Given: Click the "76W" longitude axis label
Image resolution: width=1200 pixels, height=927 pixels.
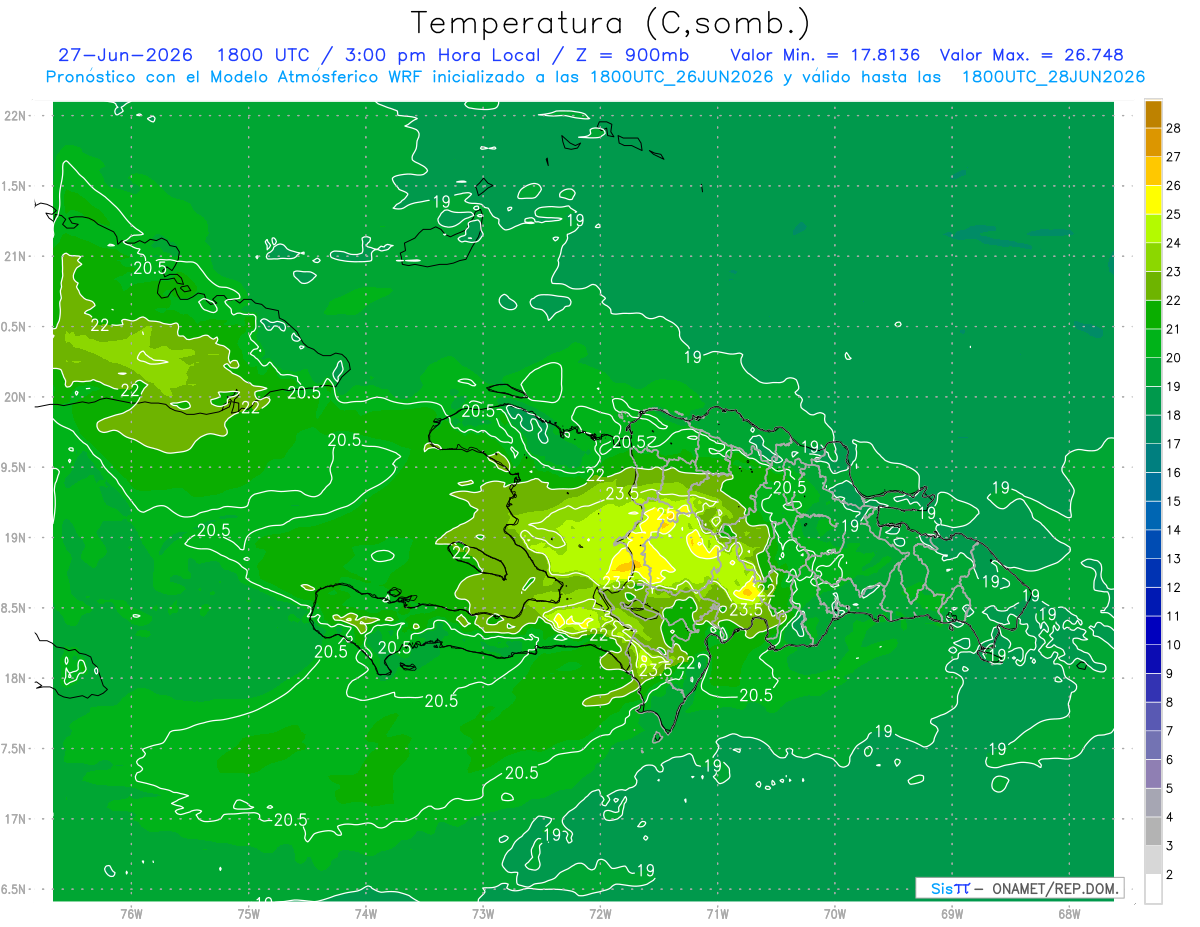Looking at the screenshot, I should (131, 913).
